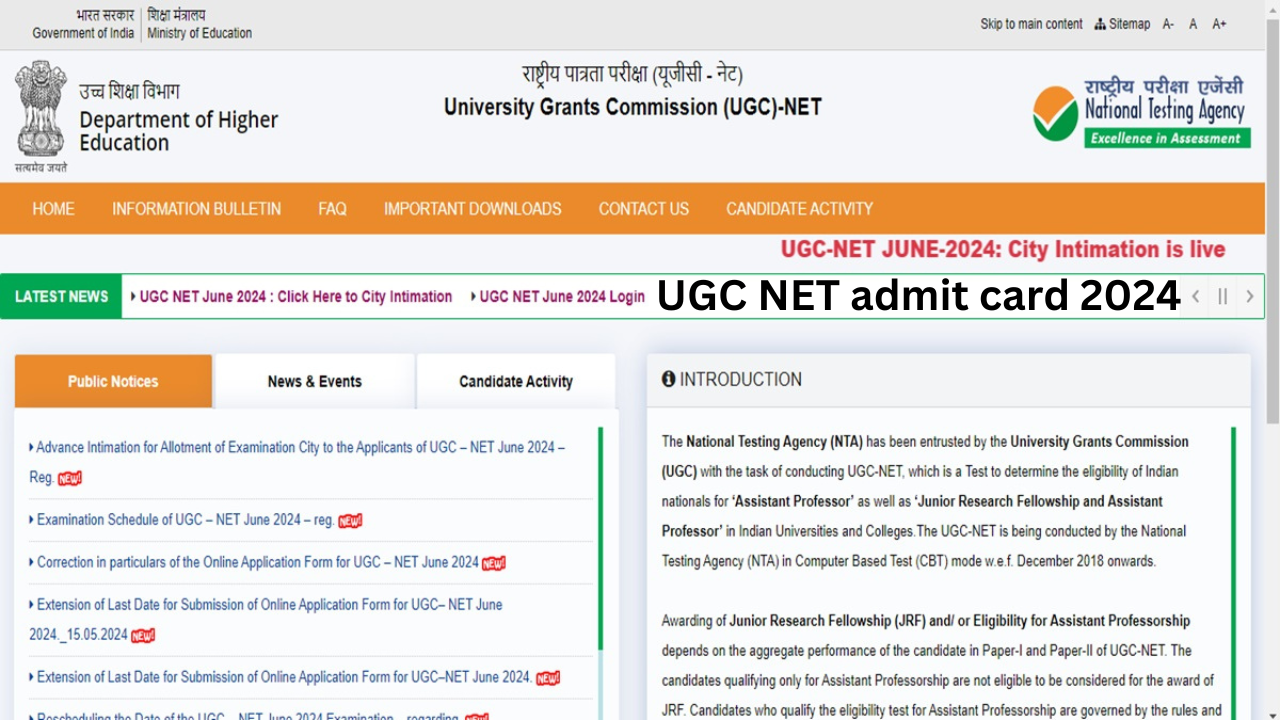The height and width of the screenshot is (720, 1280).
Task: Click Skip to main content link
Action: 1031,24
